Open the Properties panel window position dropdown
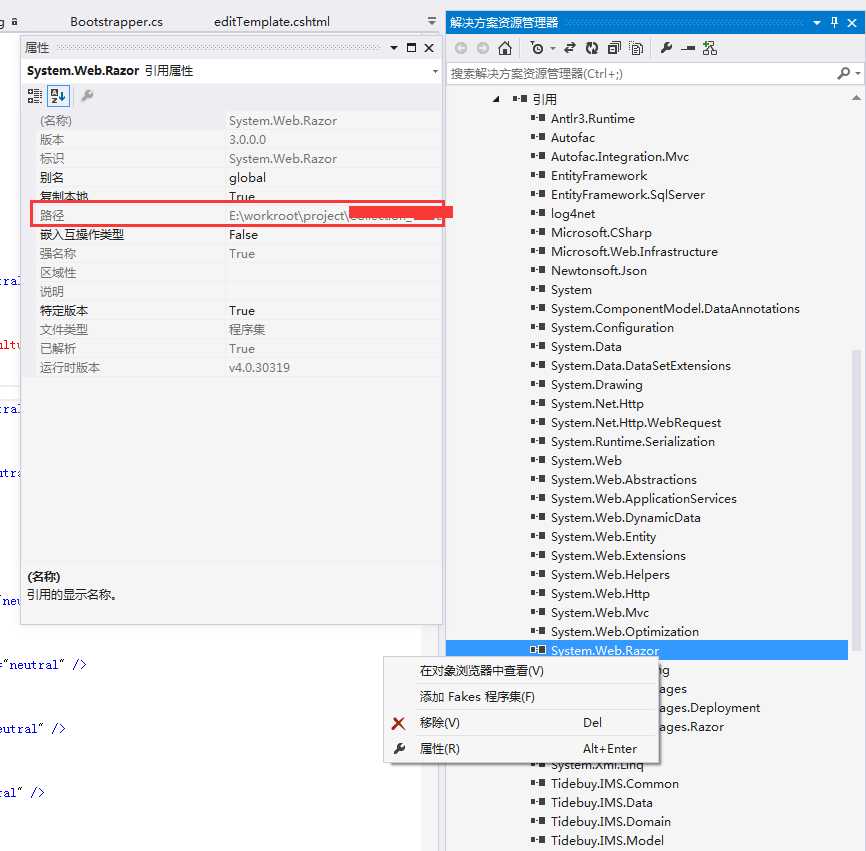The image size is (866, 851). (394, 48)
